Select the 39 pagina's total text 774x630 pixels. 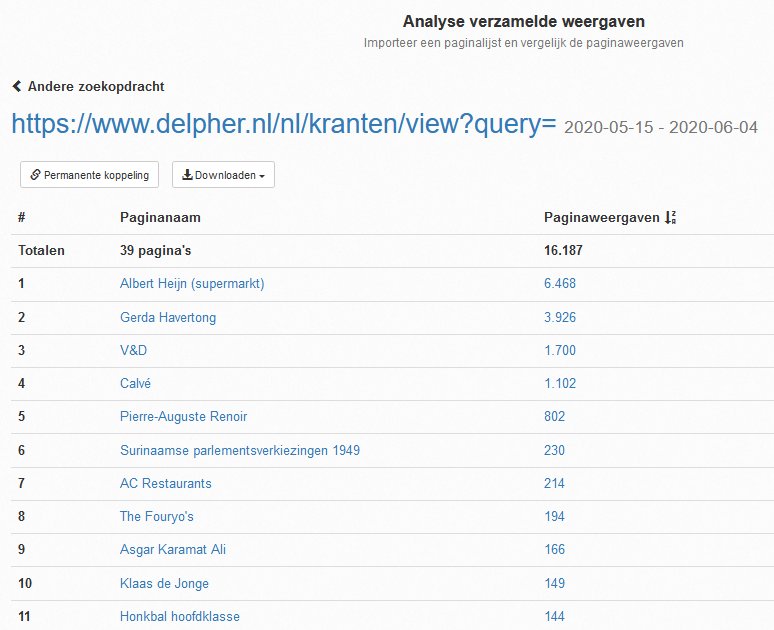click(x=155, y=251)
